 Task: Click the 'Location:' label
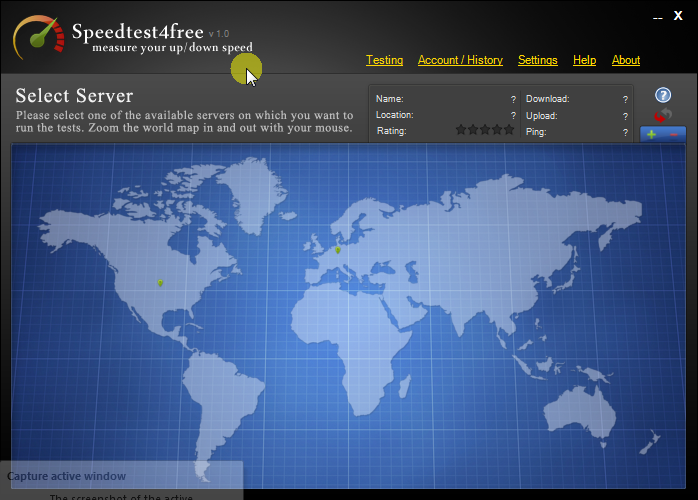coord(395,115)
